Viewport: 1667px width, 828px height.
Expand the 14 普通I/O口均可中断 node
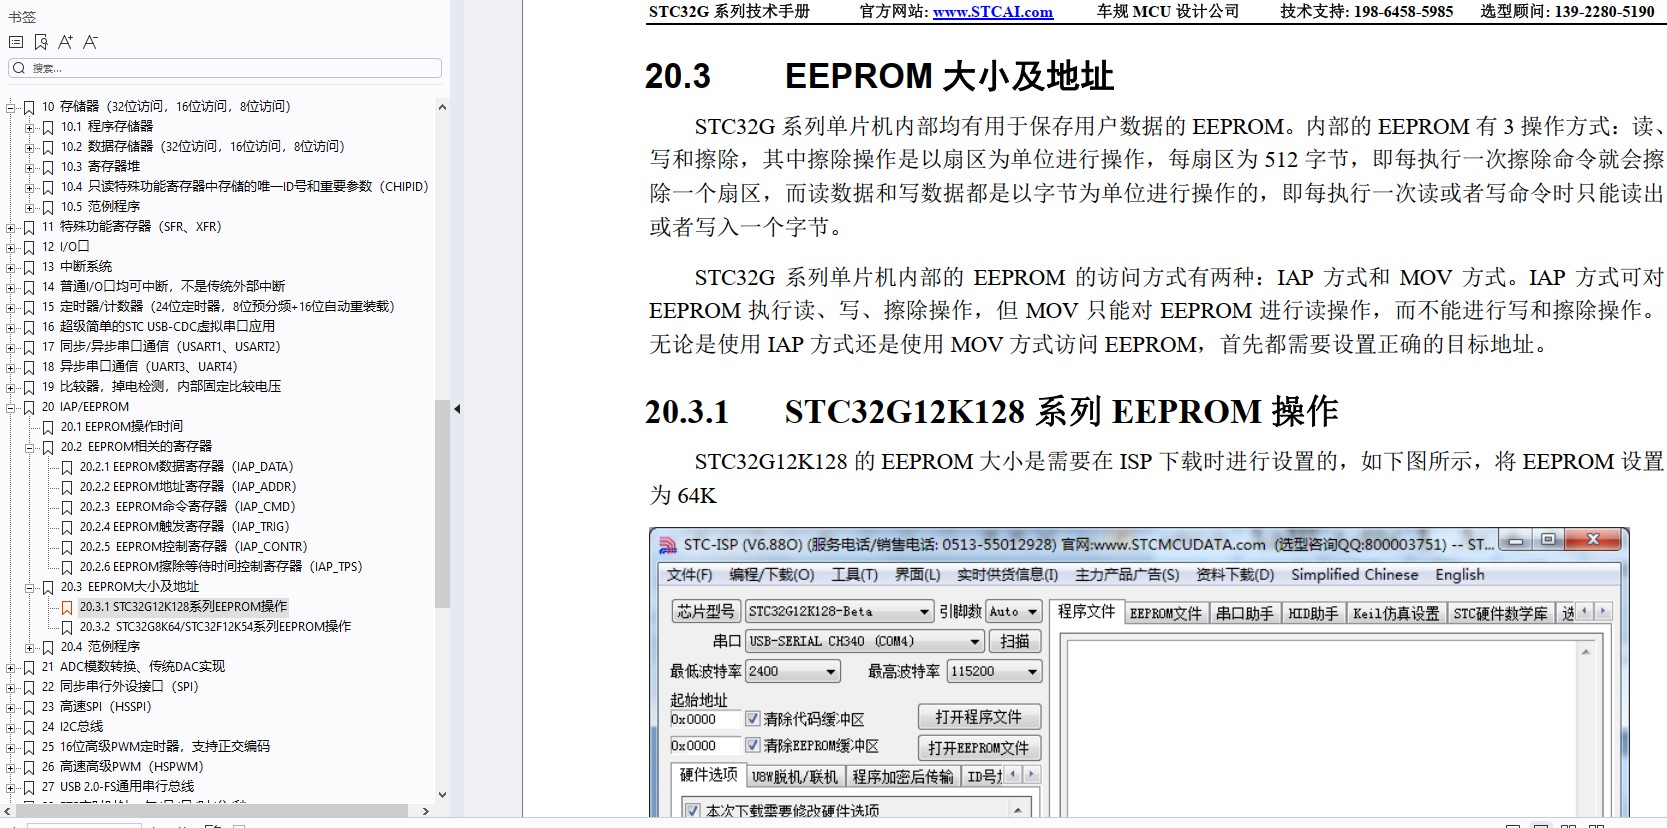[12, 287]
